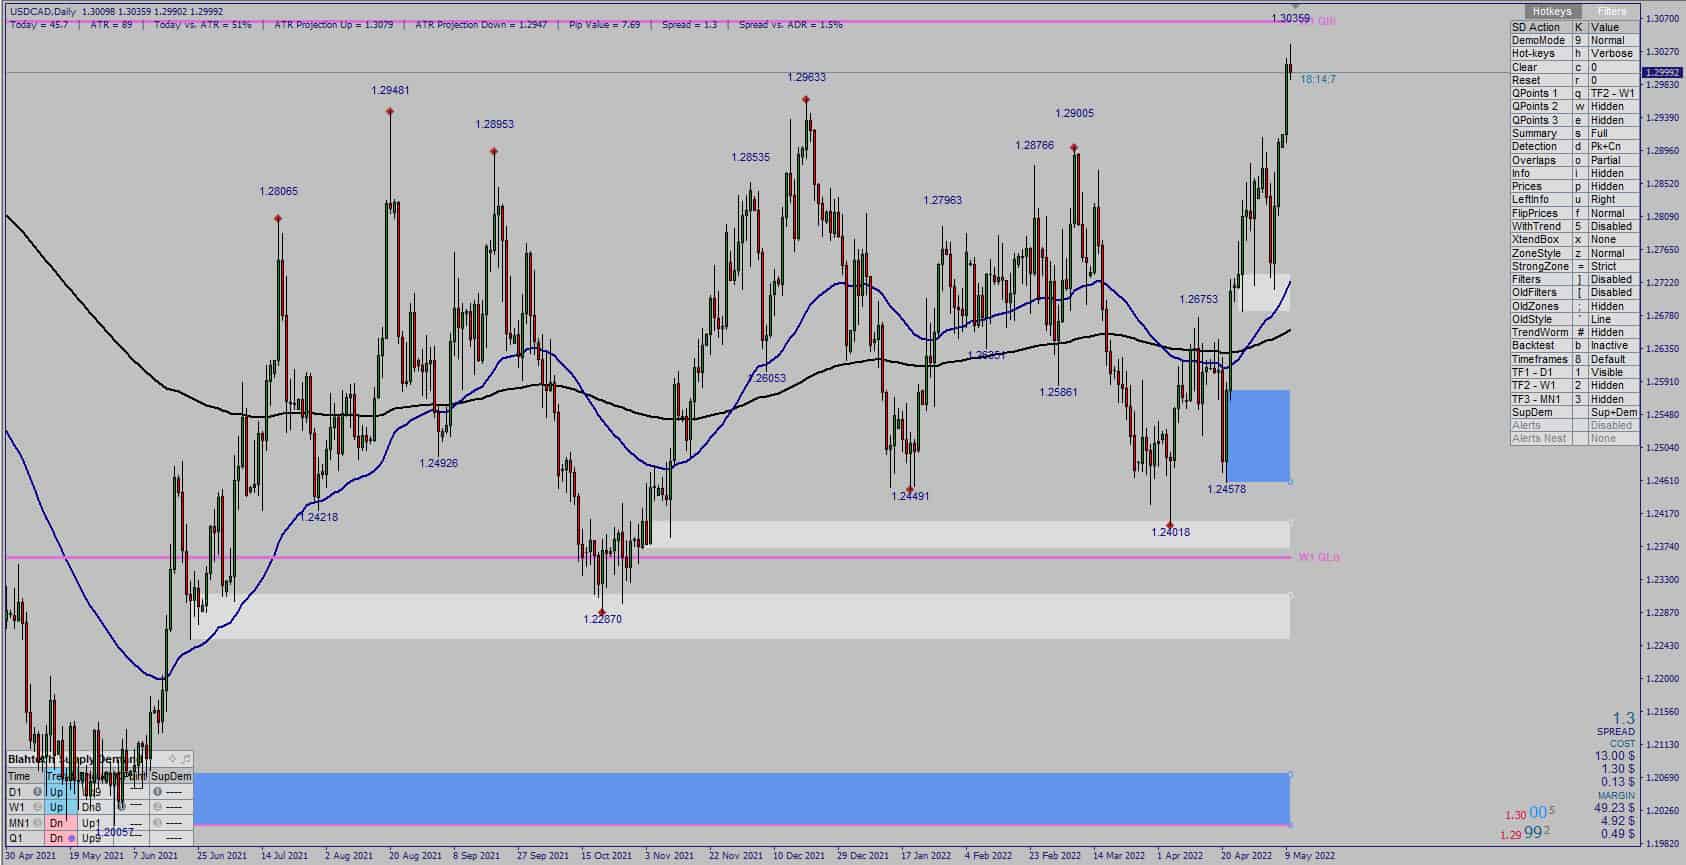Click the SupDem circle icon in the W1 row
Image resolution: width=1686 pixels, height=865 pixels.
pos(157,807)
